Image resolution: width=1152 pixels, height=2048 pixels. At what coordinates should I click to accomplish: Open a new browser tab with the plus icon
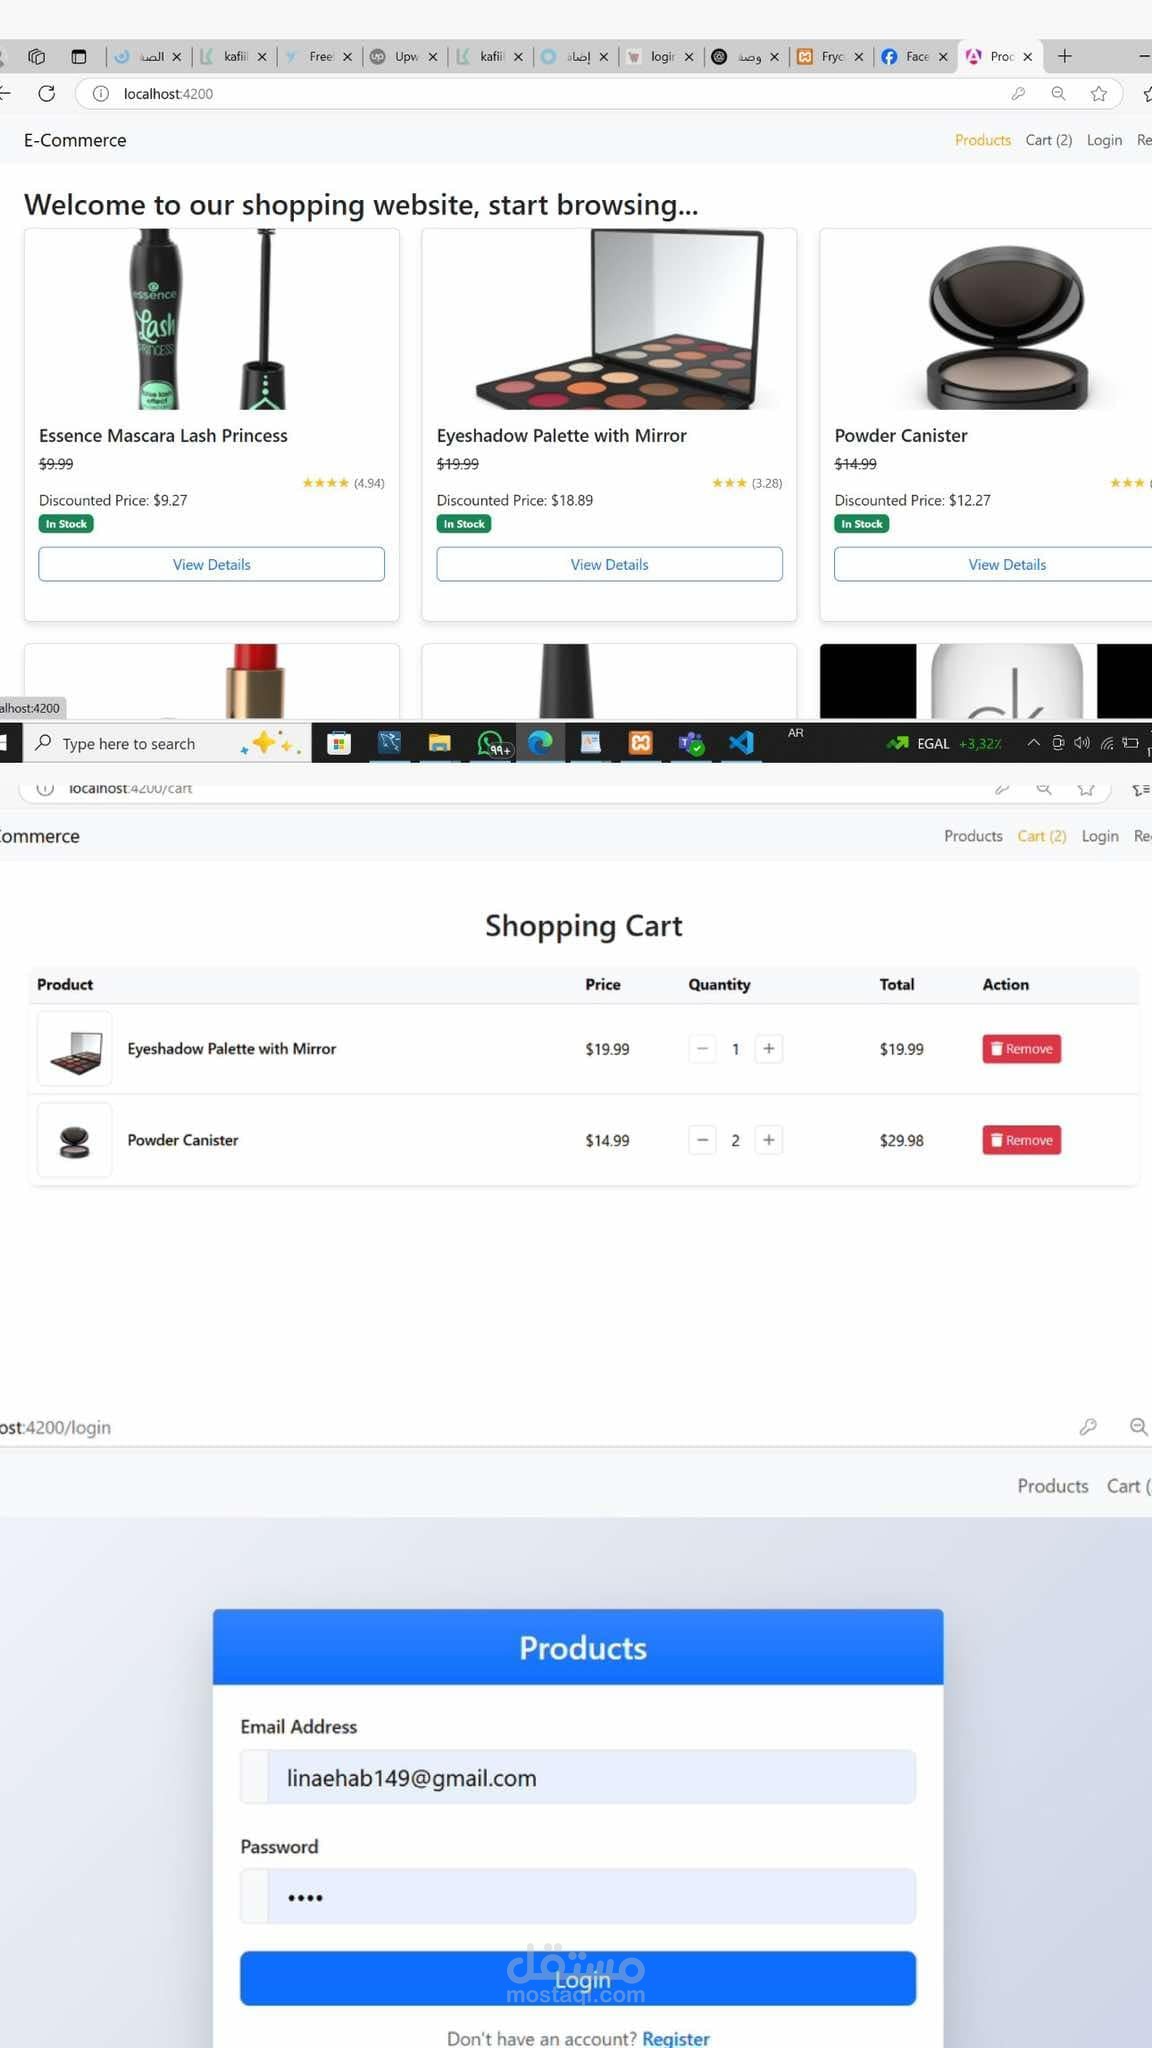[1065, 56]
